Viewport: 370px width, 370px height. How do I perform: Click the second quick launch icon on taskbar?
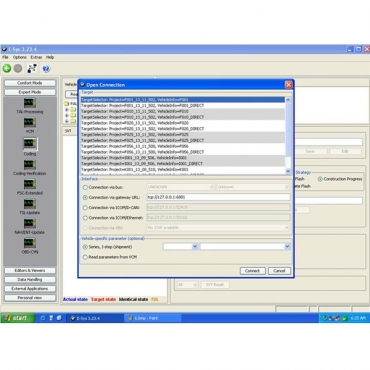(51, 318)
